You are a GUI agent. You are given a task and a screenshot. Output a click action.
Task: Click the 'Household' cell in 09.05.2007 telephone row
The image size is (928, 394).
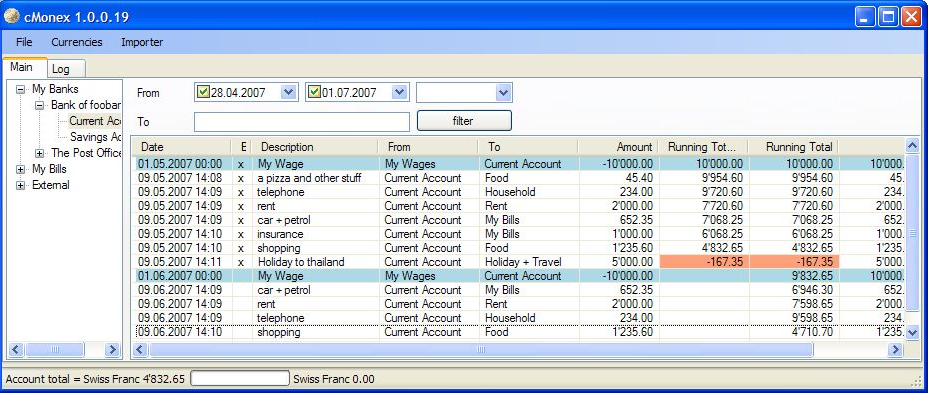coord(510,192)
